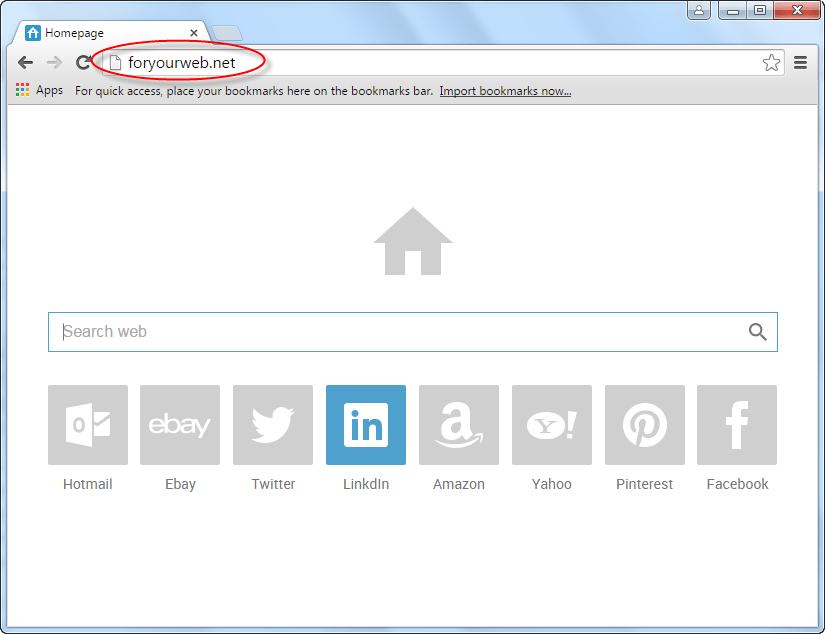
Task: Reload the page with the refresh icon
Action: point(83,63)
